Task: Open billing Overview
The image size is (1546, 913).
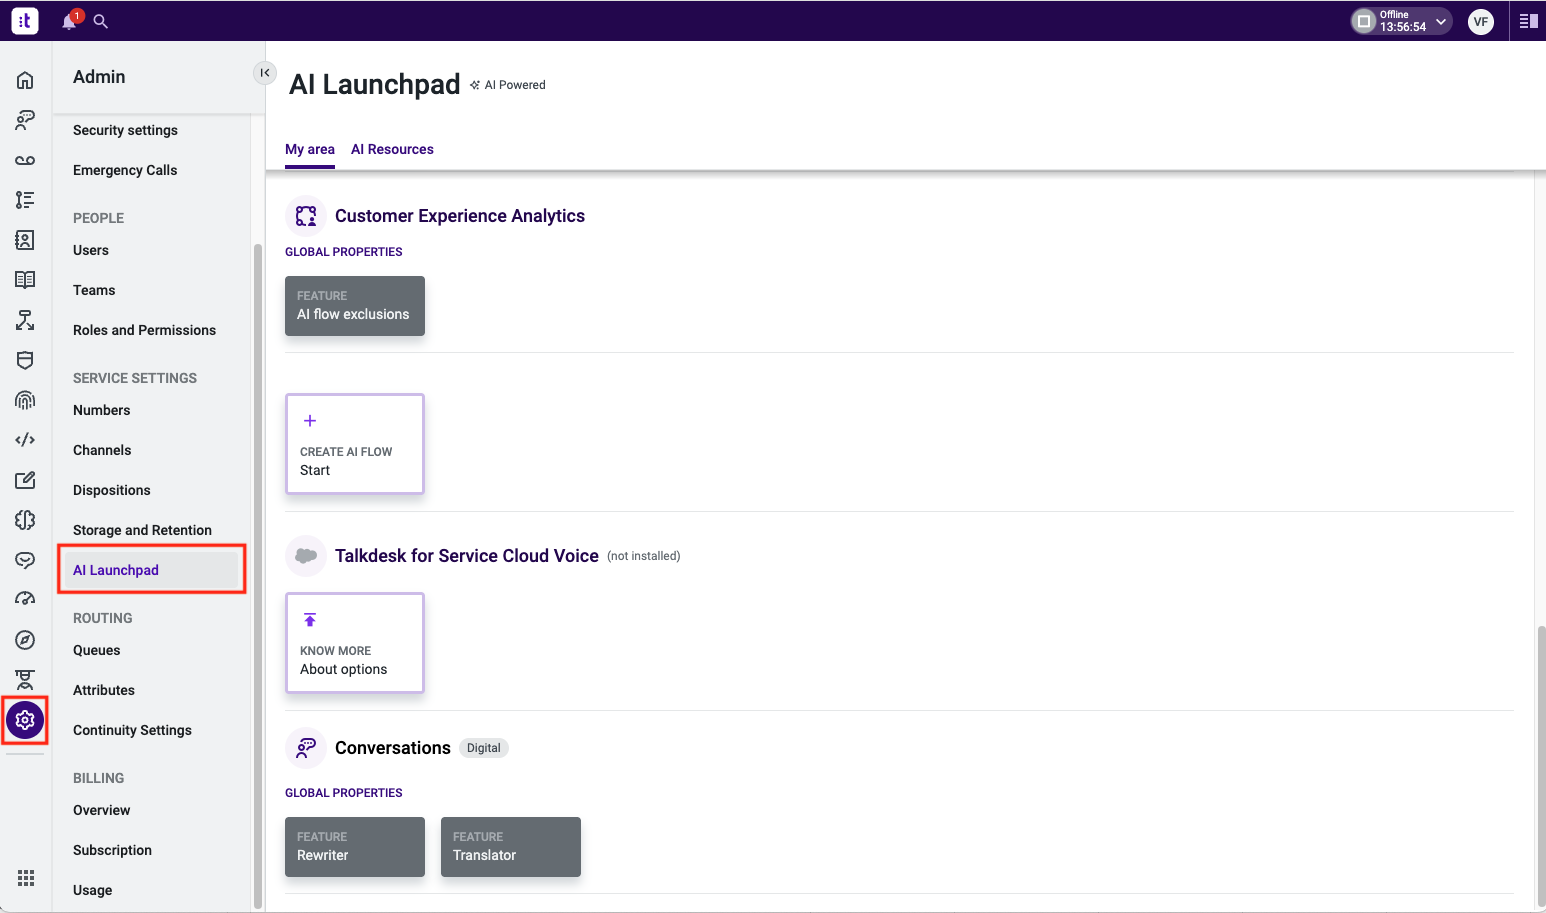Action: click(102, 810)
